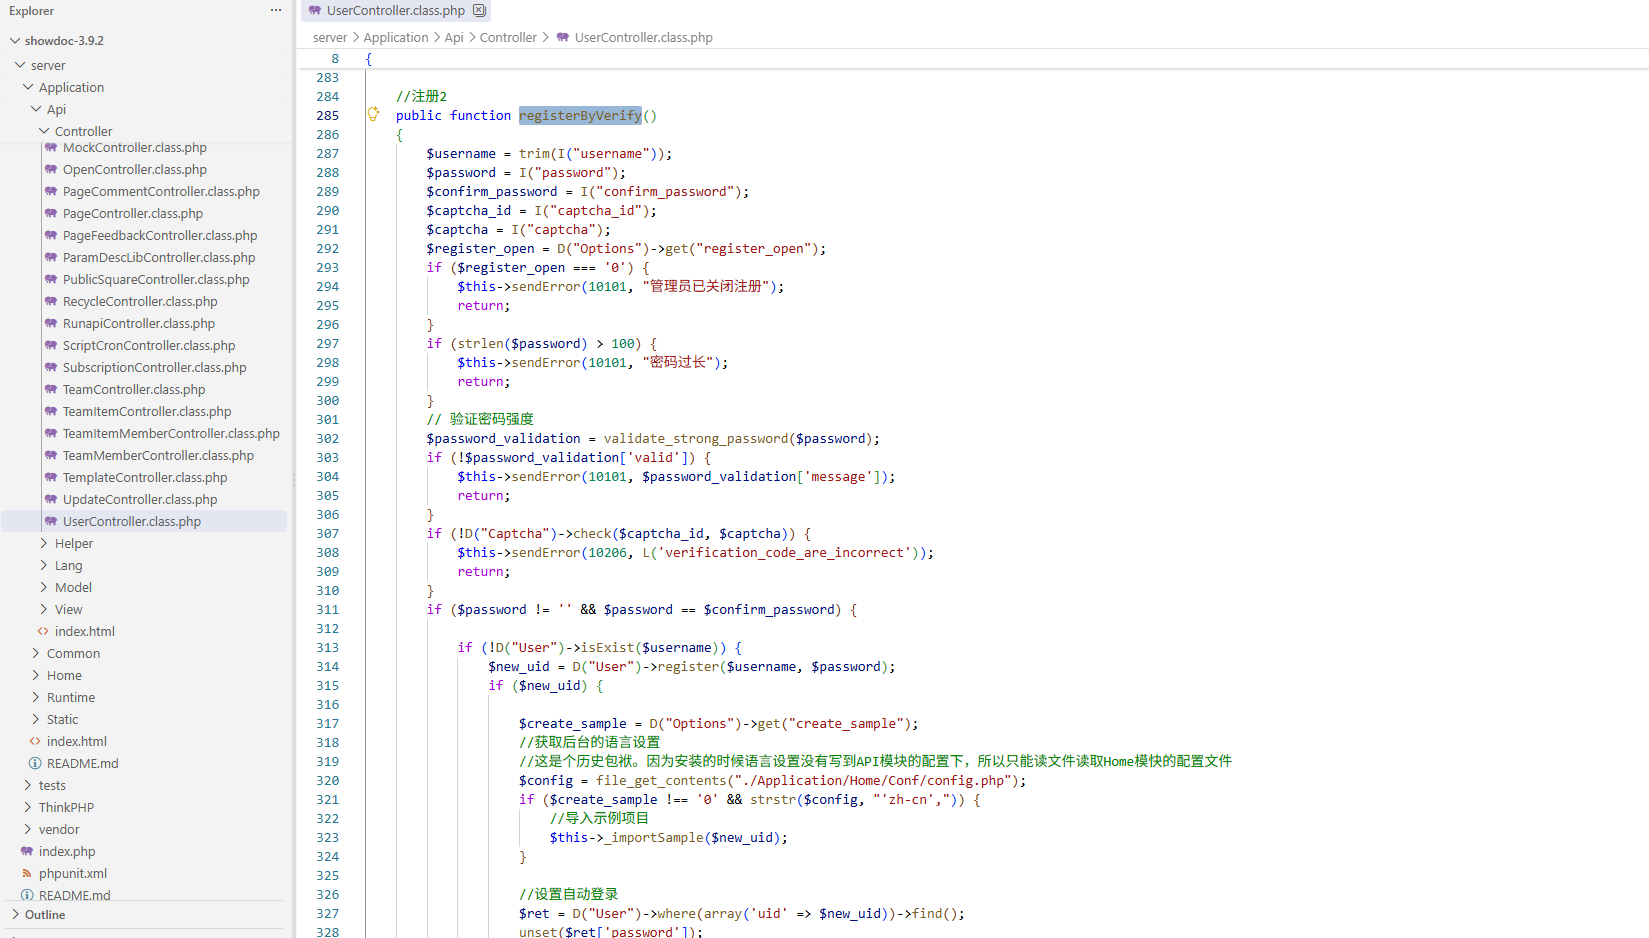The height and width of the screenshot is (938, 1649).
Task: Expand the Helper folder
Action: (44, 543)
